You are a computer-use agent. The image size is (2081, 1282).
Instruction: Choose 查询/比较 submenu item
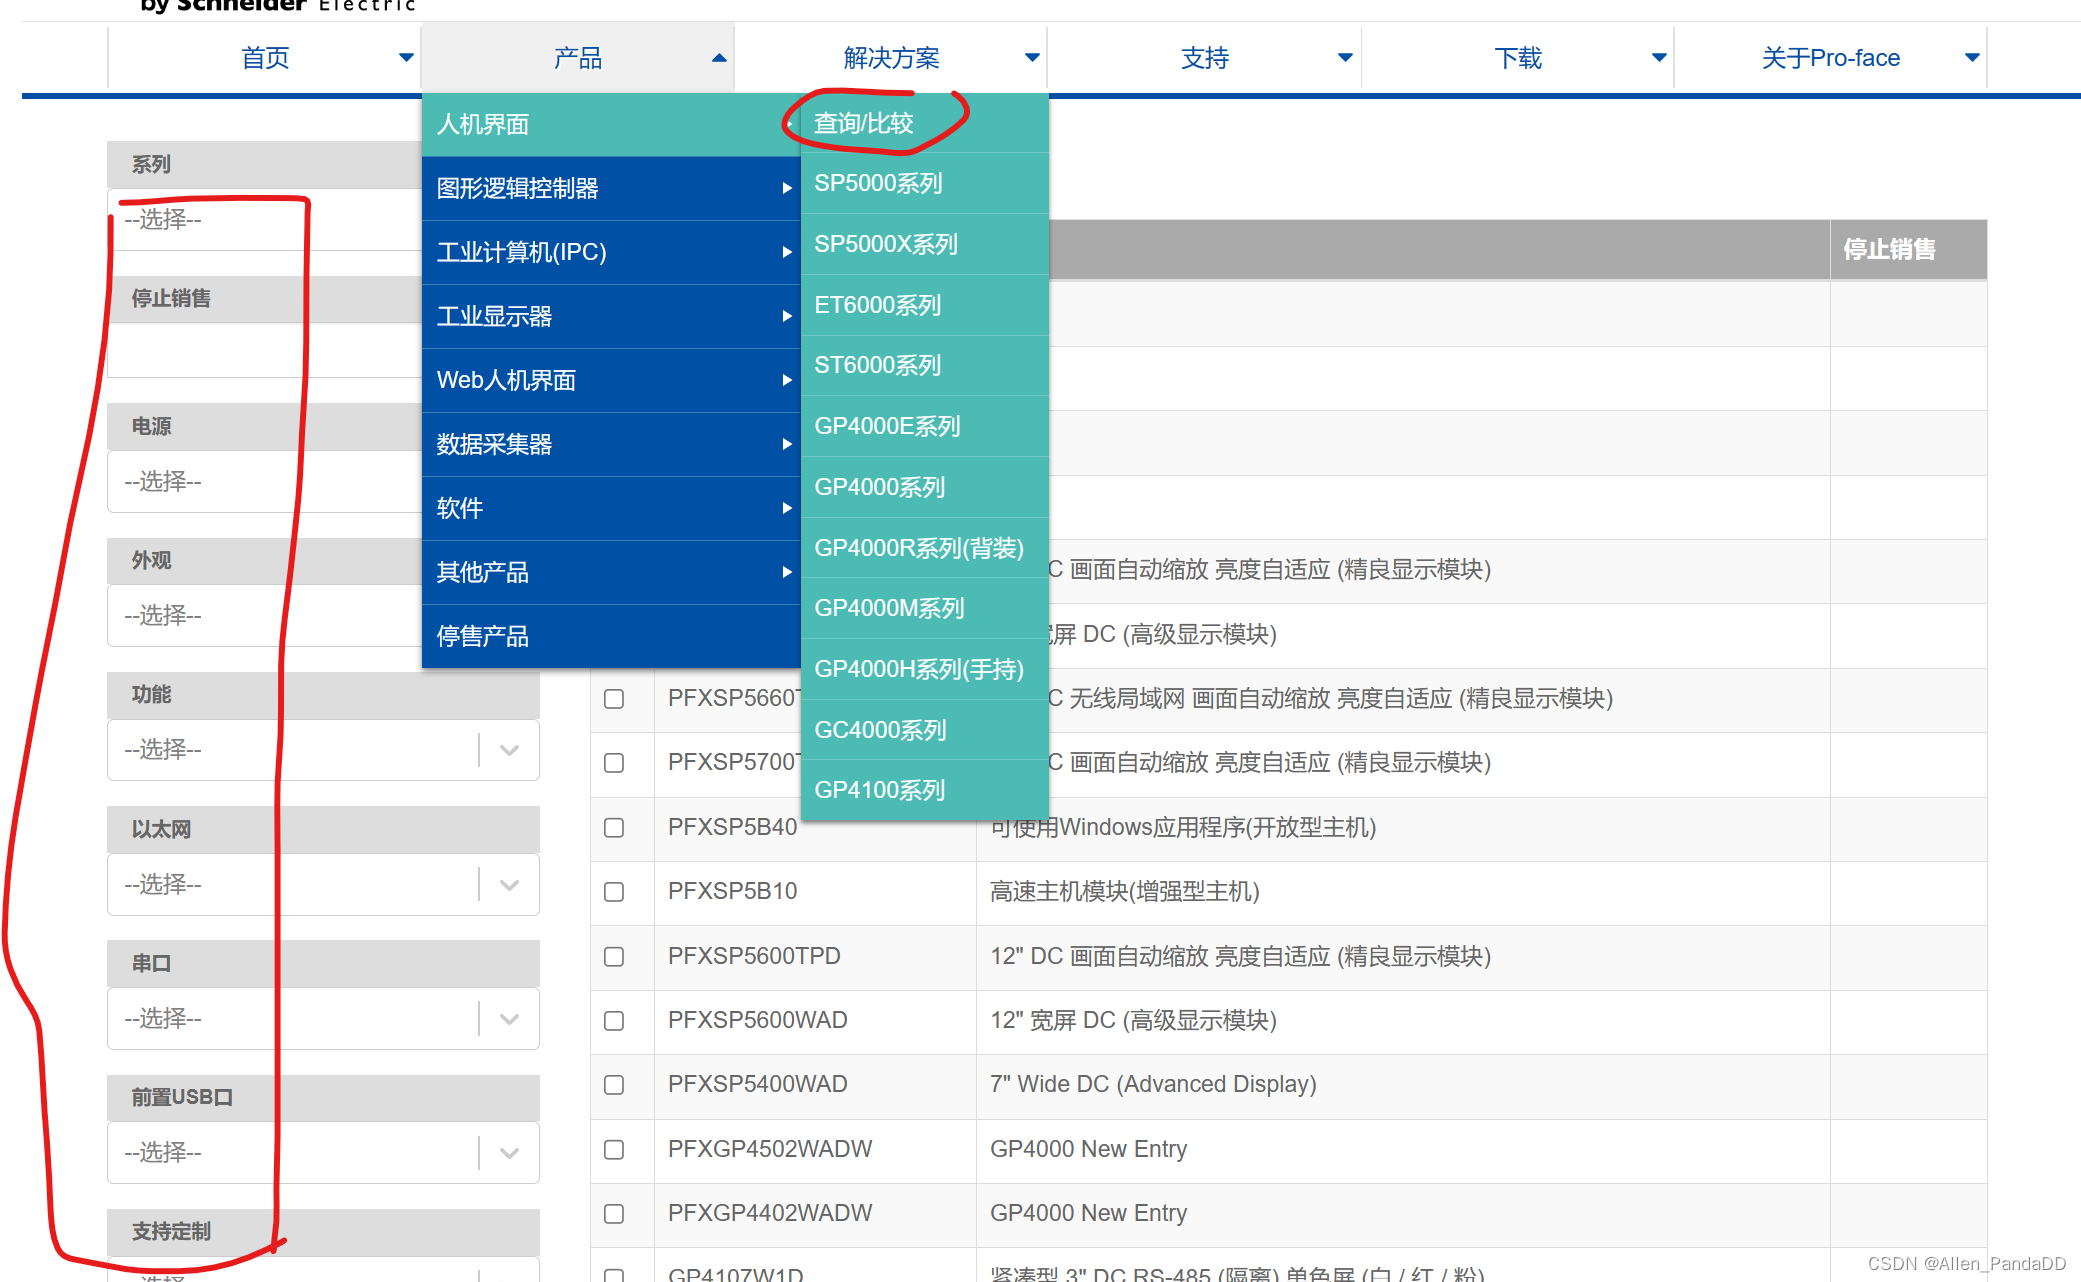pyautogui.click(x=924, y=123)
